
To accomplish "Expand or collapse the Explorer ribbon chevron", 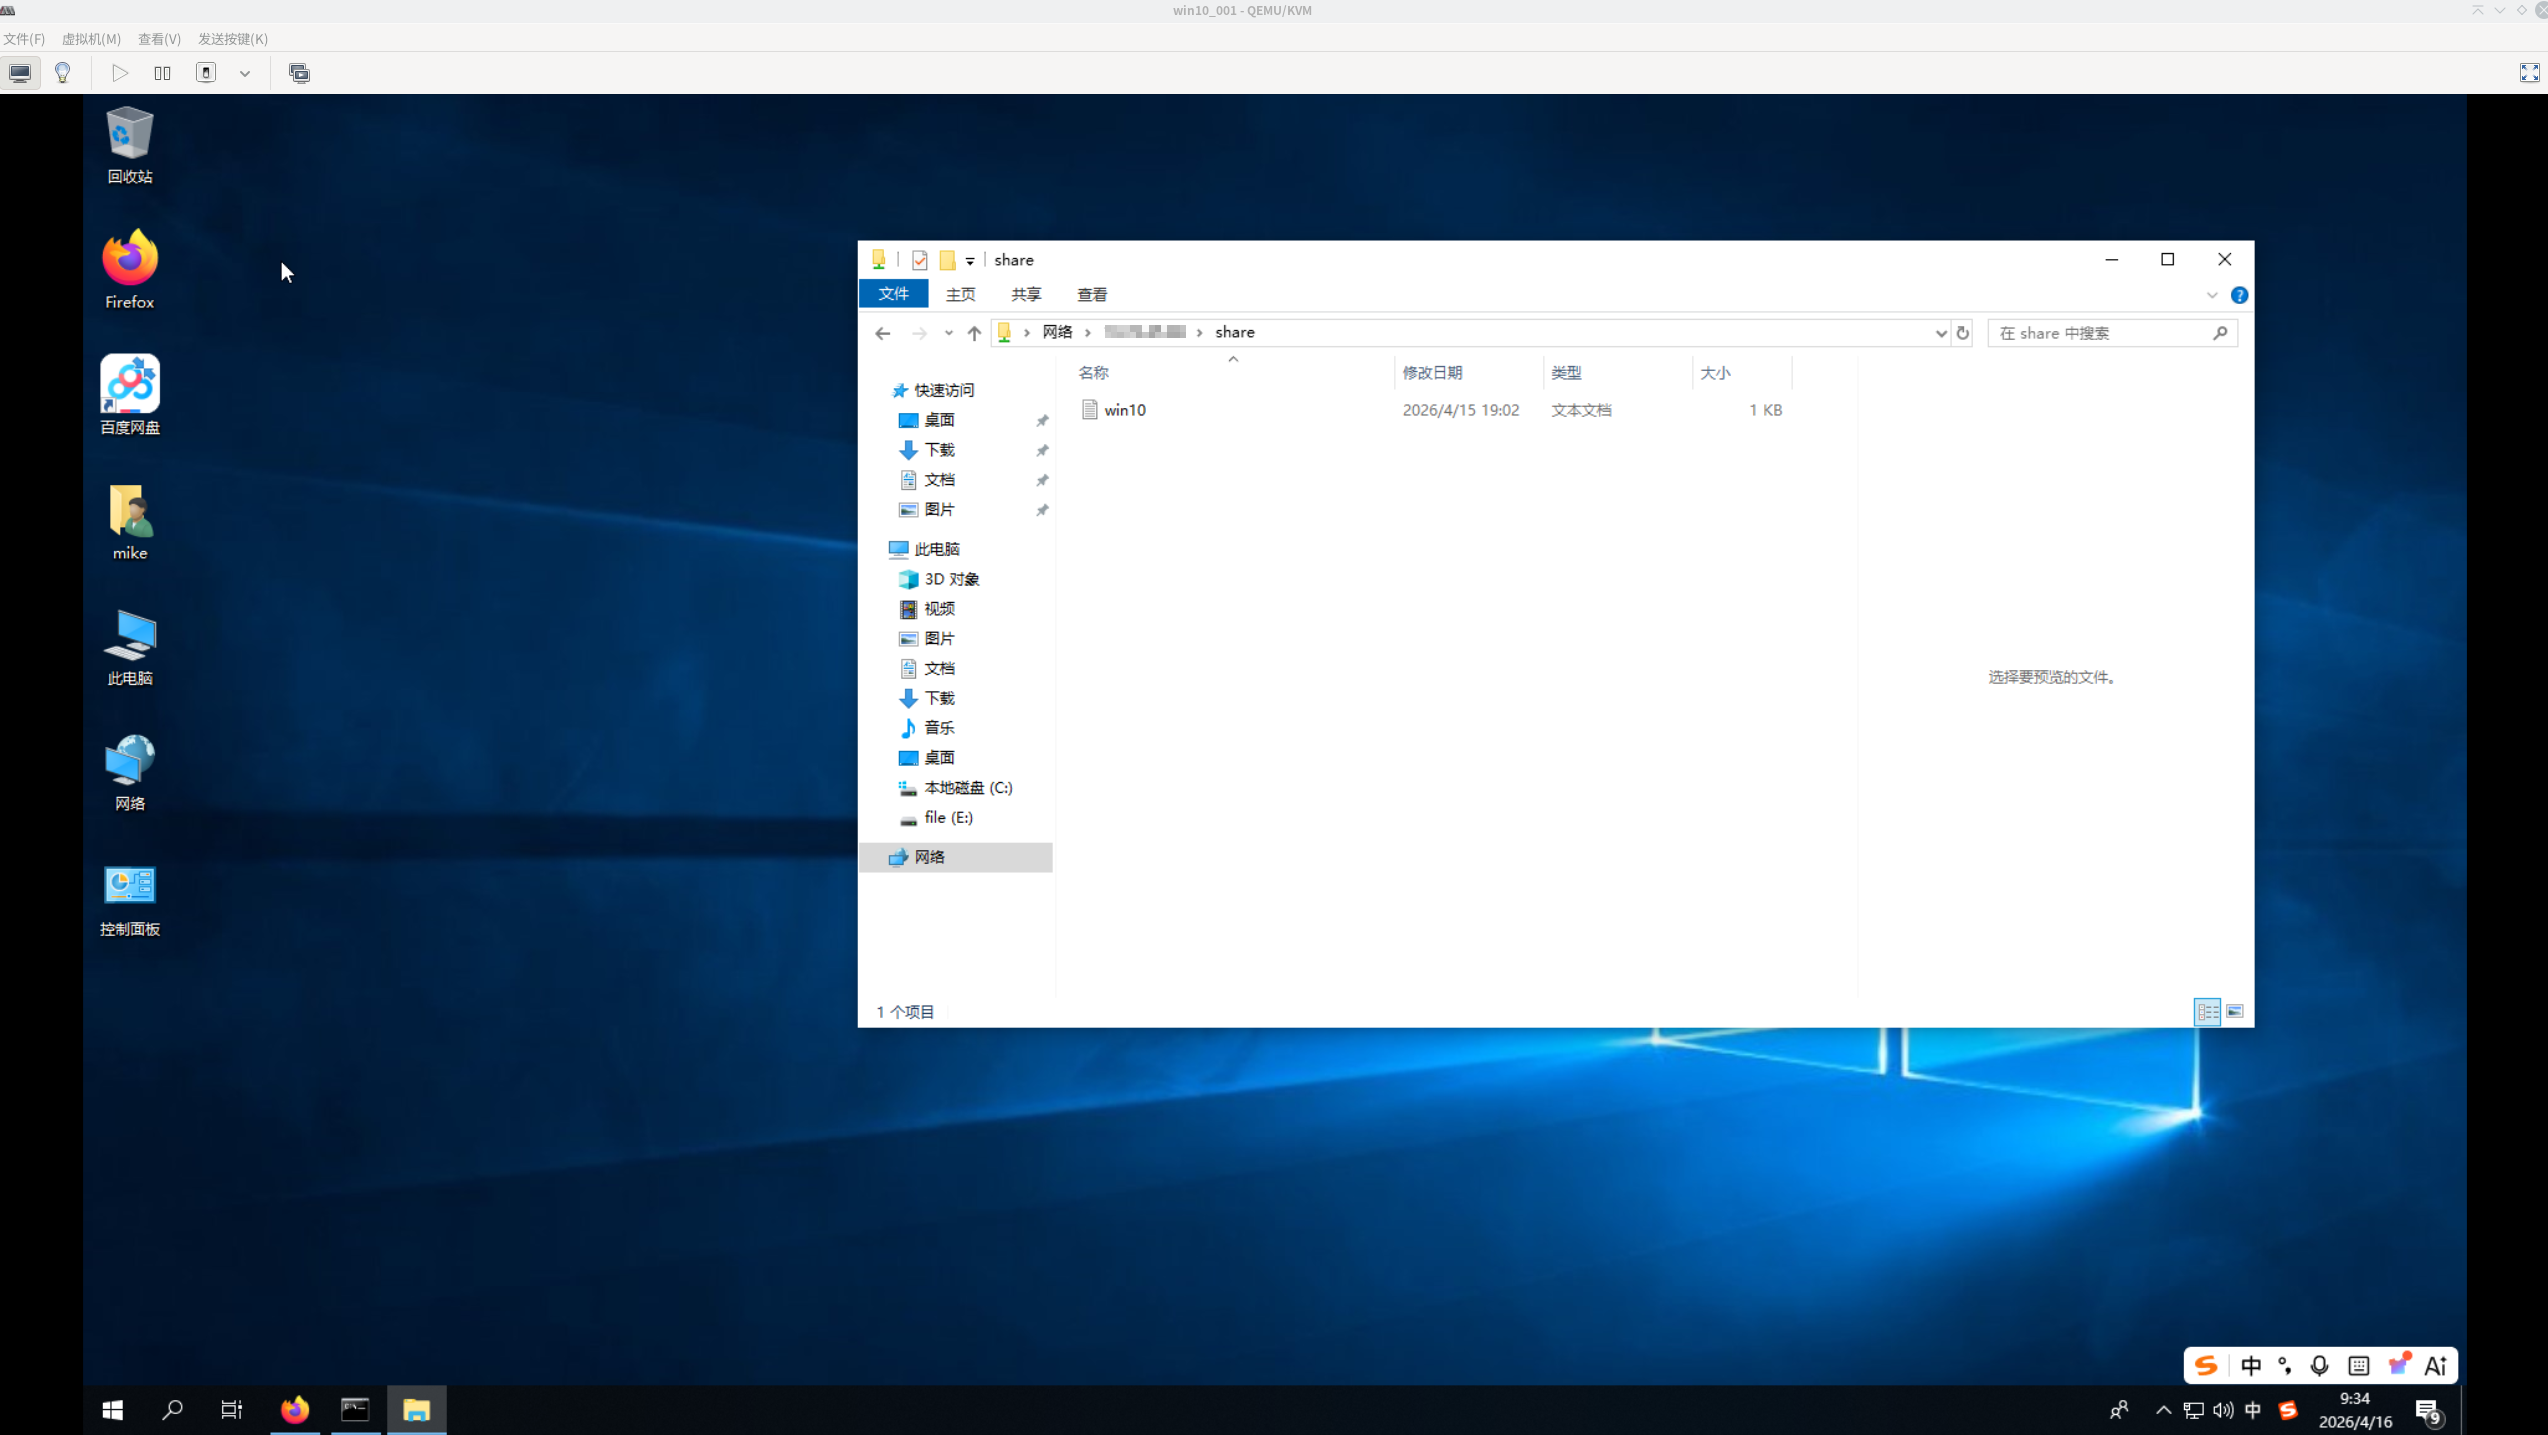I will pos(2212,295).
